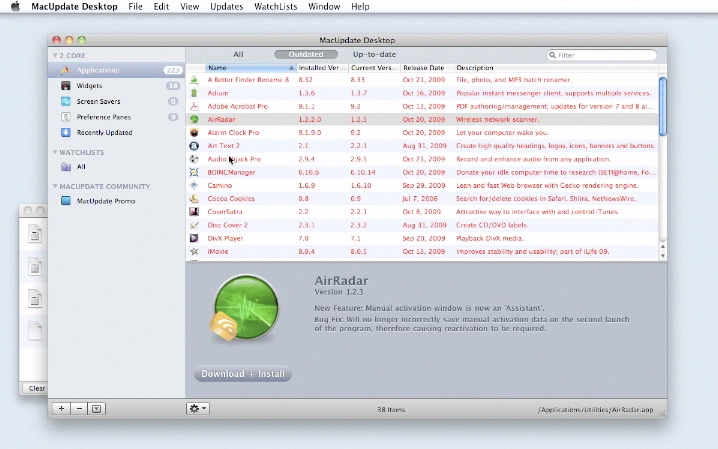Open the gear action dropdown menu
The width and height of the screenshot is (718, 449).
pyautogui.click(x=197, y=408)
